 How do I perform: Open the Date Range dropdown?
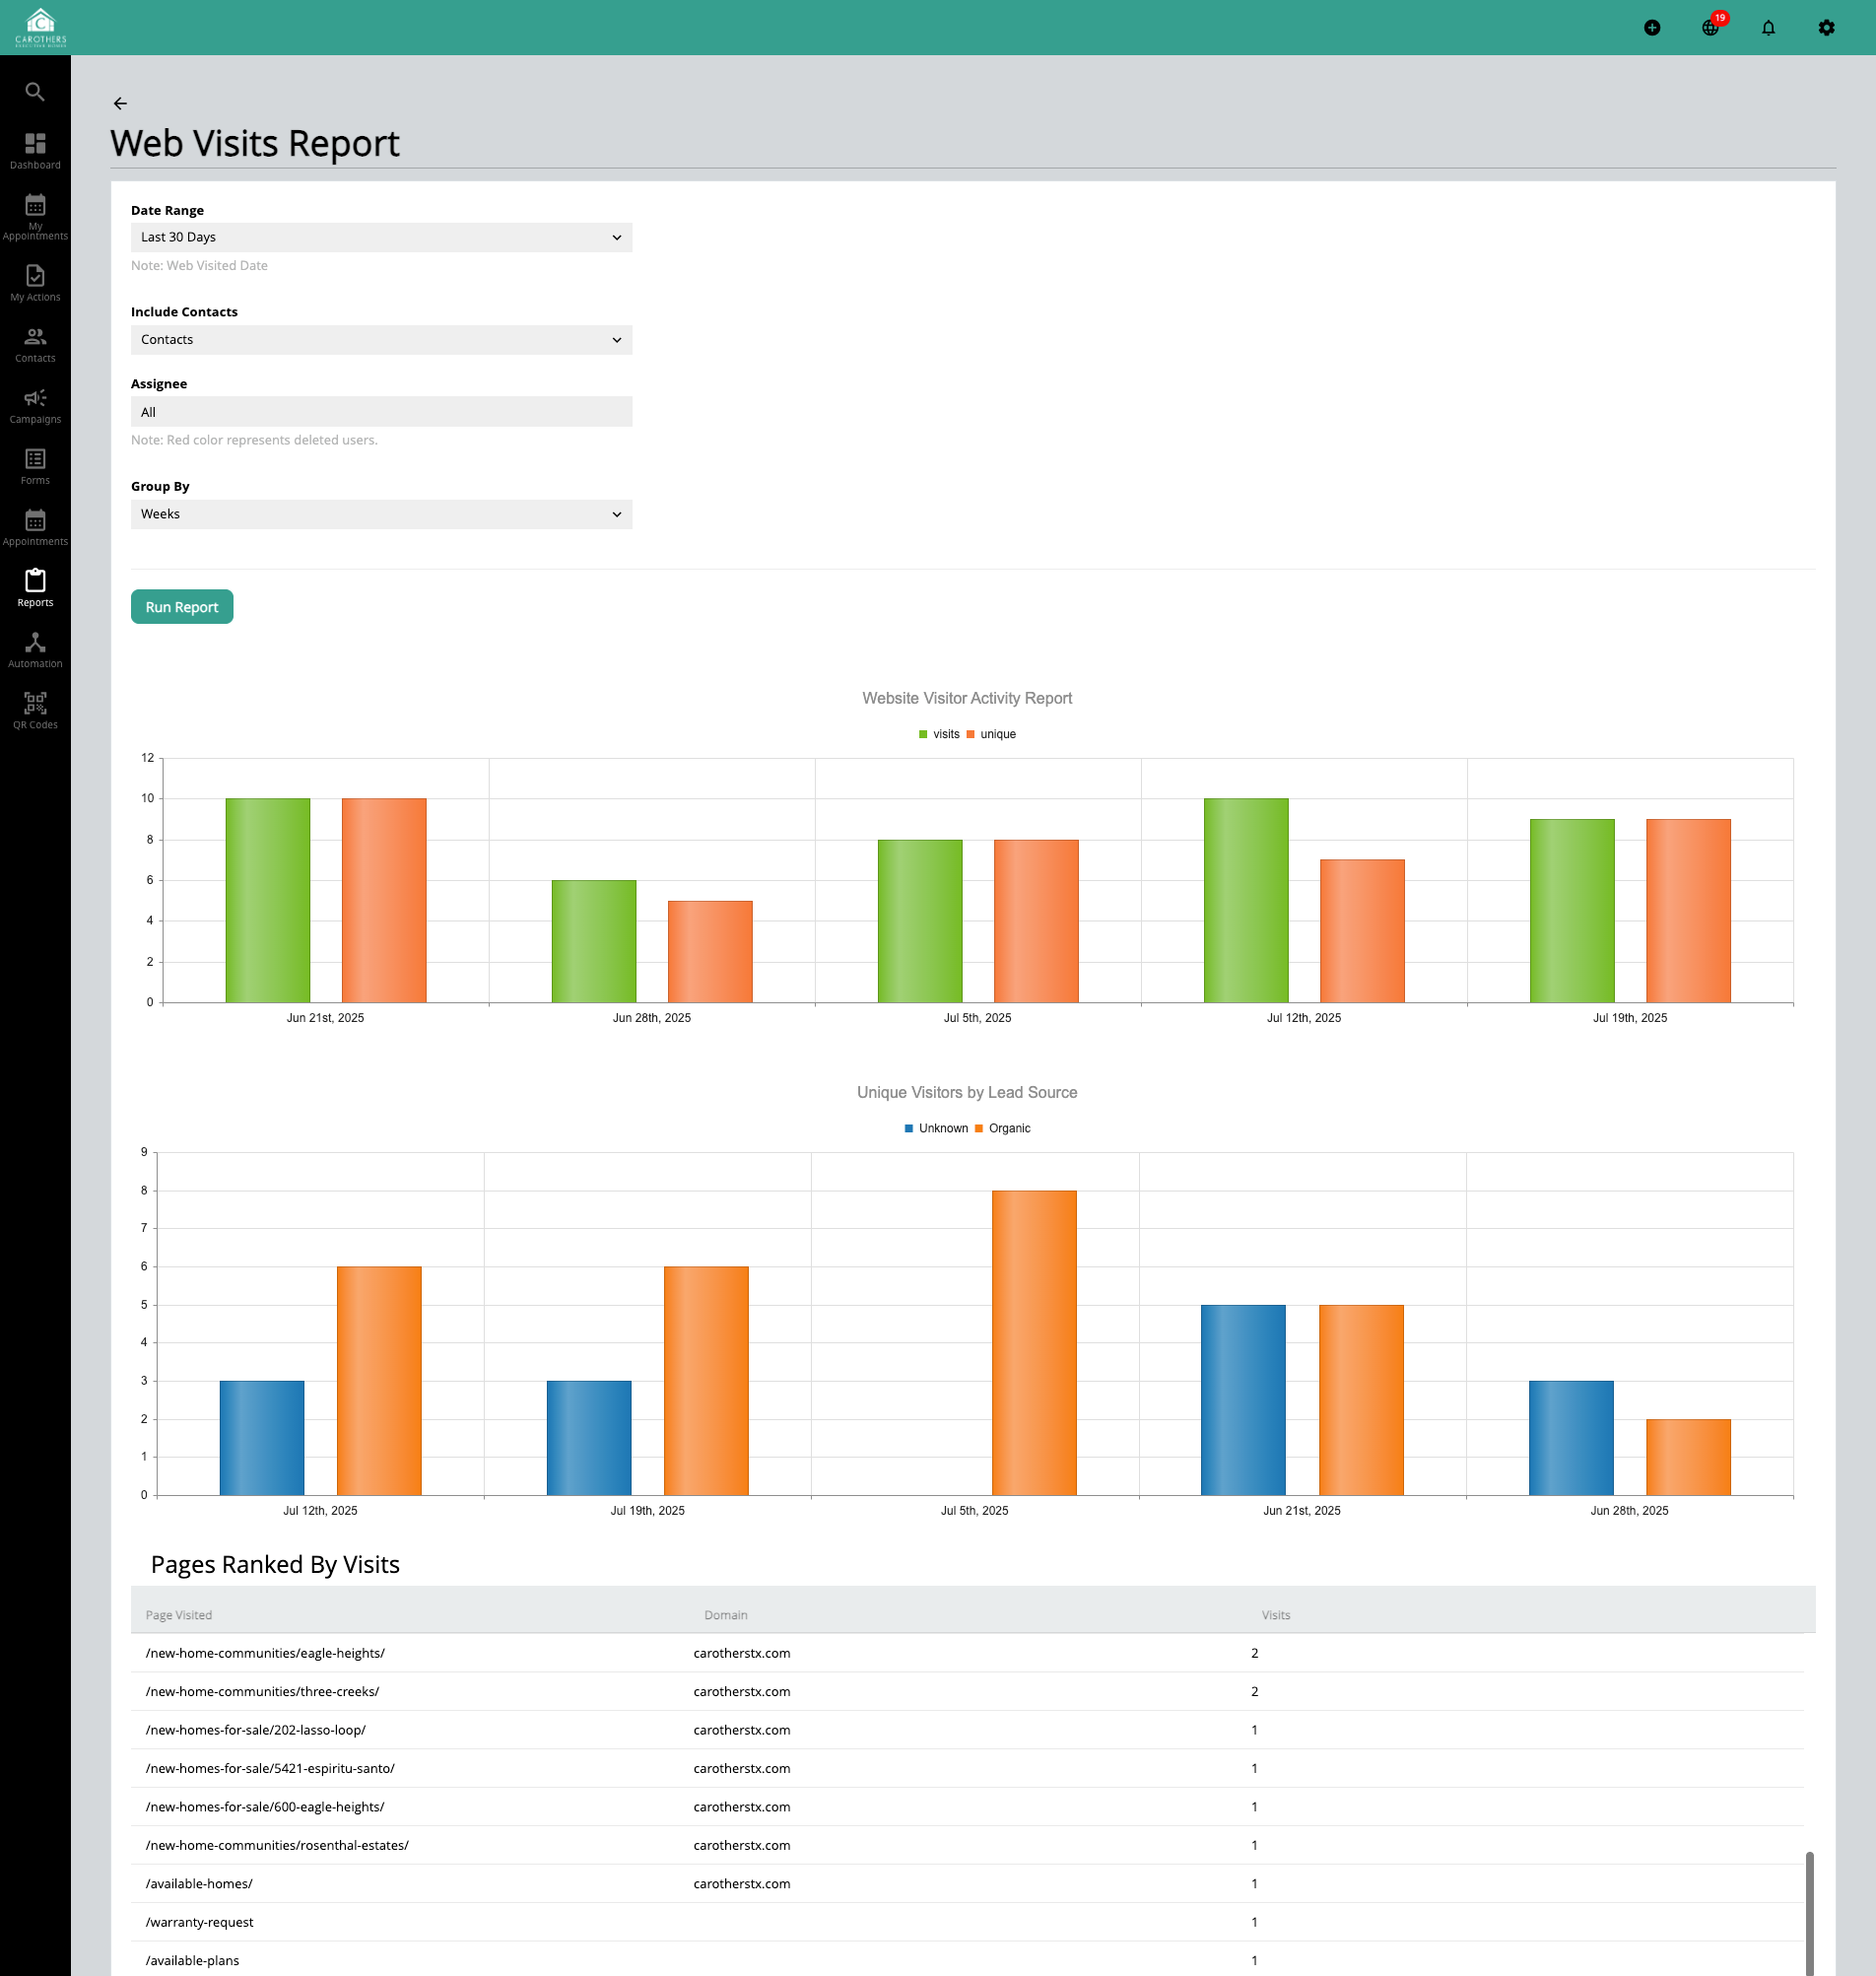pos(381,237)
